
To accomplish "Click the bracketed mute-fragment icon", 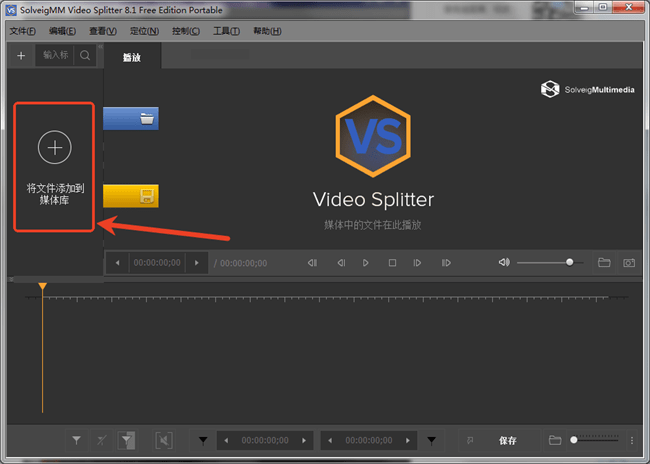I will coord(164,440).
